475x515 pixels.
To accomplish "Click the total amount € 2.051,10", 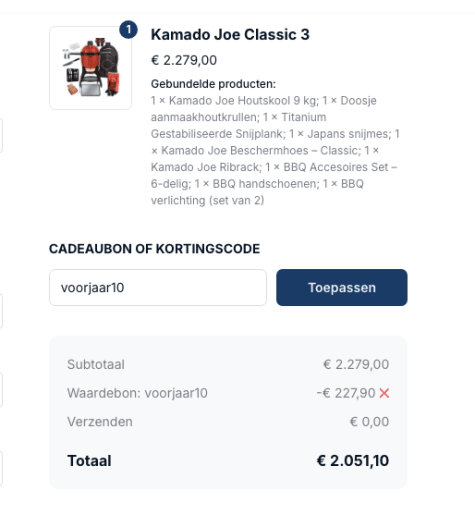I will [353, 461].
